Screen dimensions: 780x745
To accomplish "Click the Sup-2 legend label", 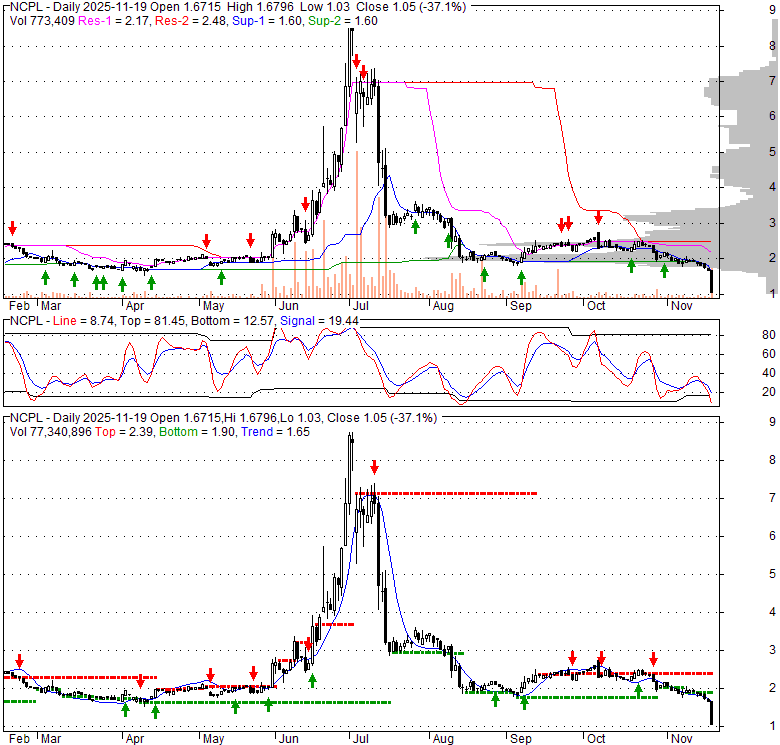I will pyautogui.click(x=324, y=21).
